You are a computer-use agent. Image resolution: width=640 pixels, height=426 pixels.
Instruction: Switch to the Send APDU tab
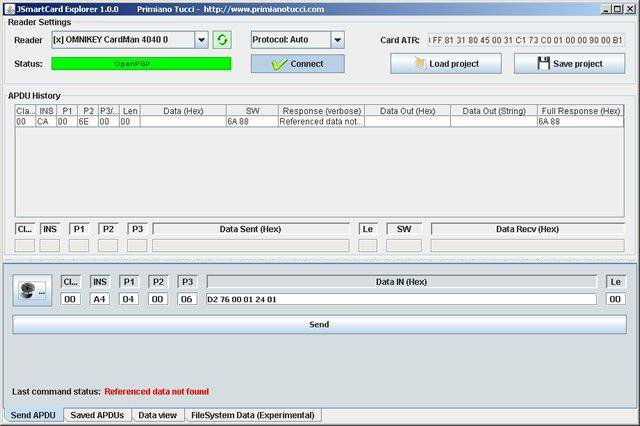coord(33,415)
